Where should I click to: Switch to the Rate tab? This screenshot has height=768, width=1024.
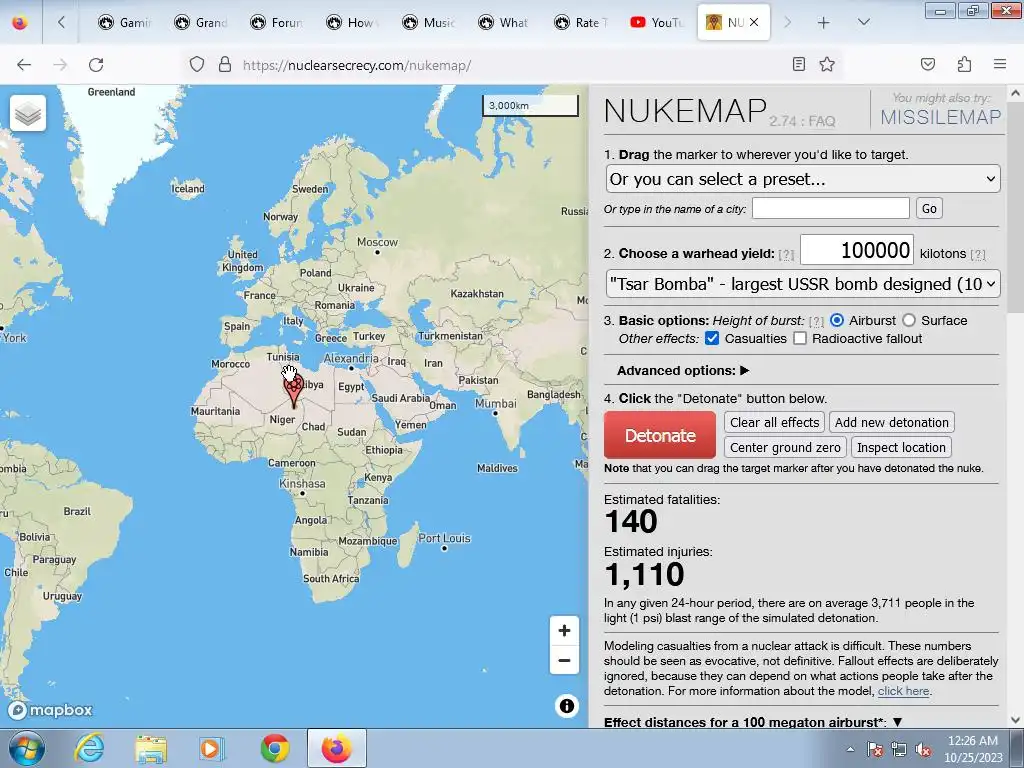click(x=581, y=23)
